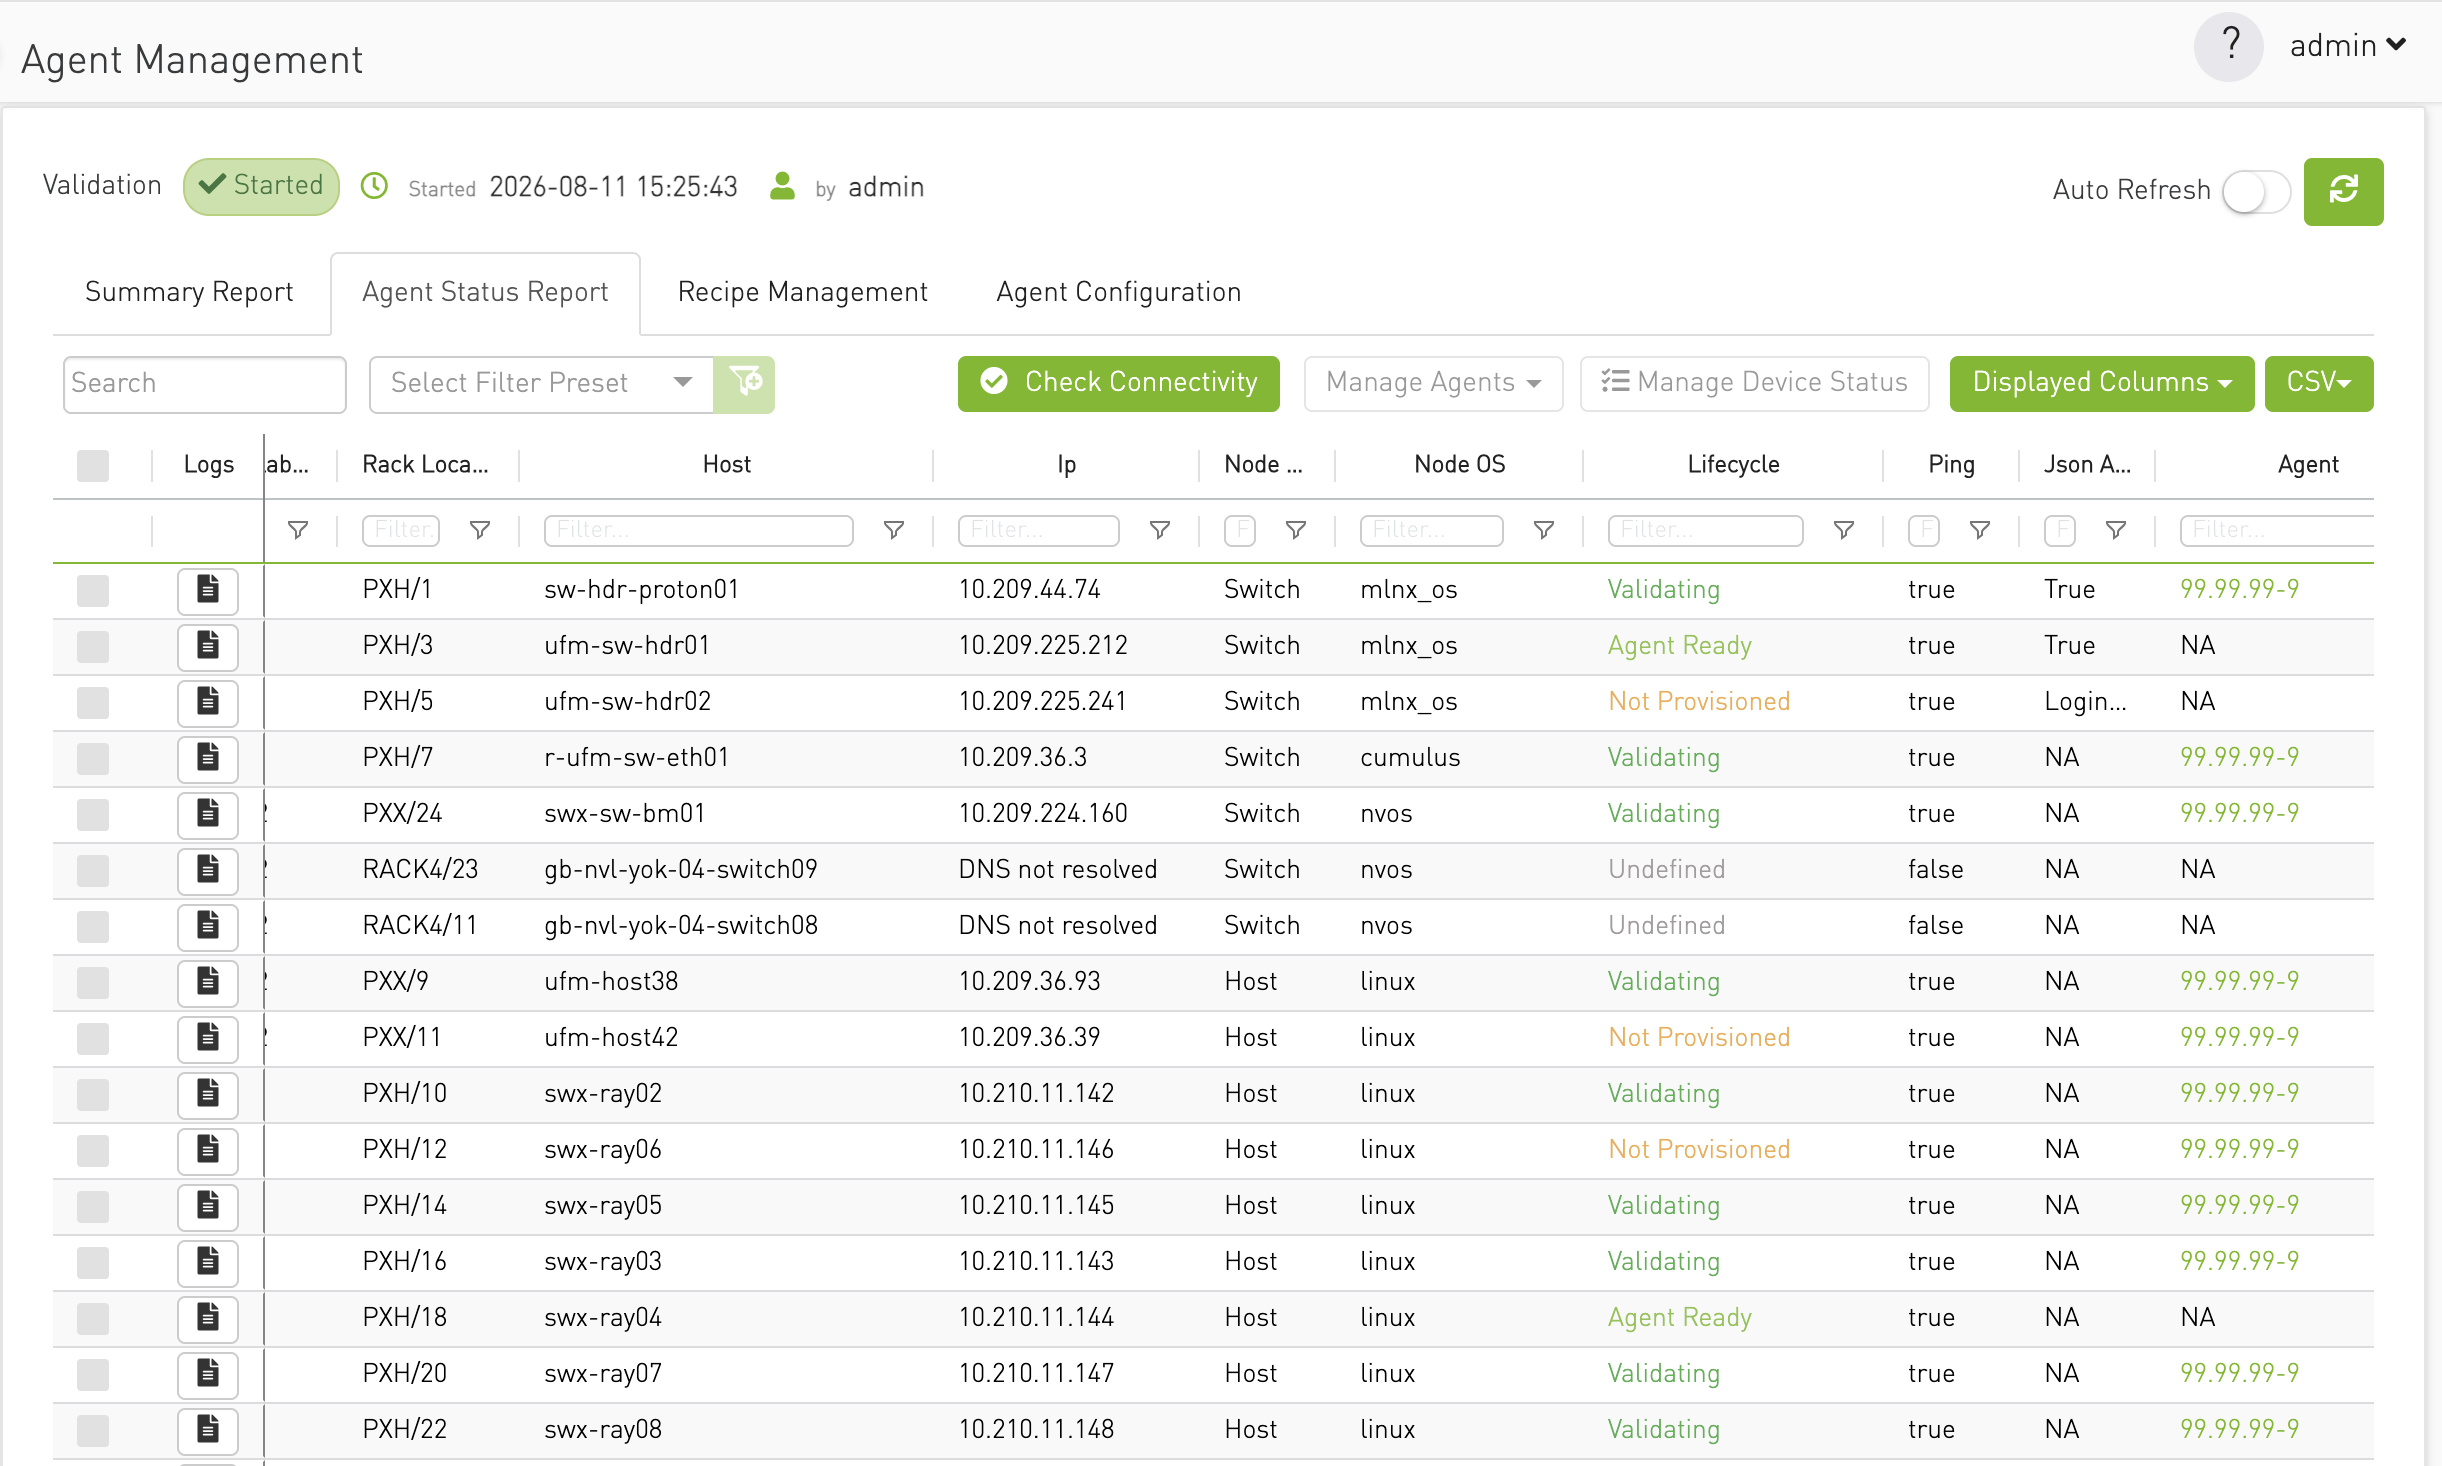The image size is (2442, 1466).
Task: Click the Check Connectivity button
Action: (x=1118, y=383)
